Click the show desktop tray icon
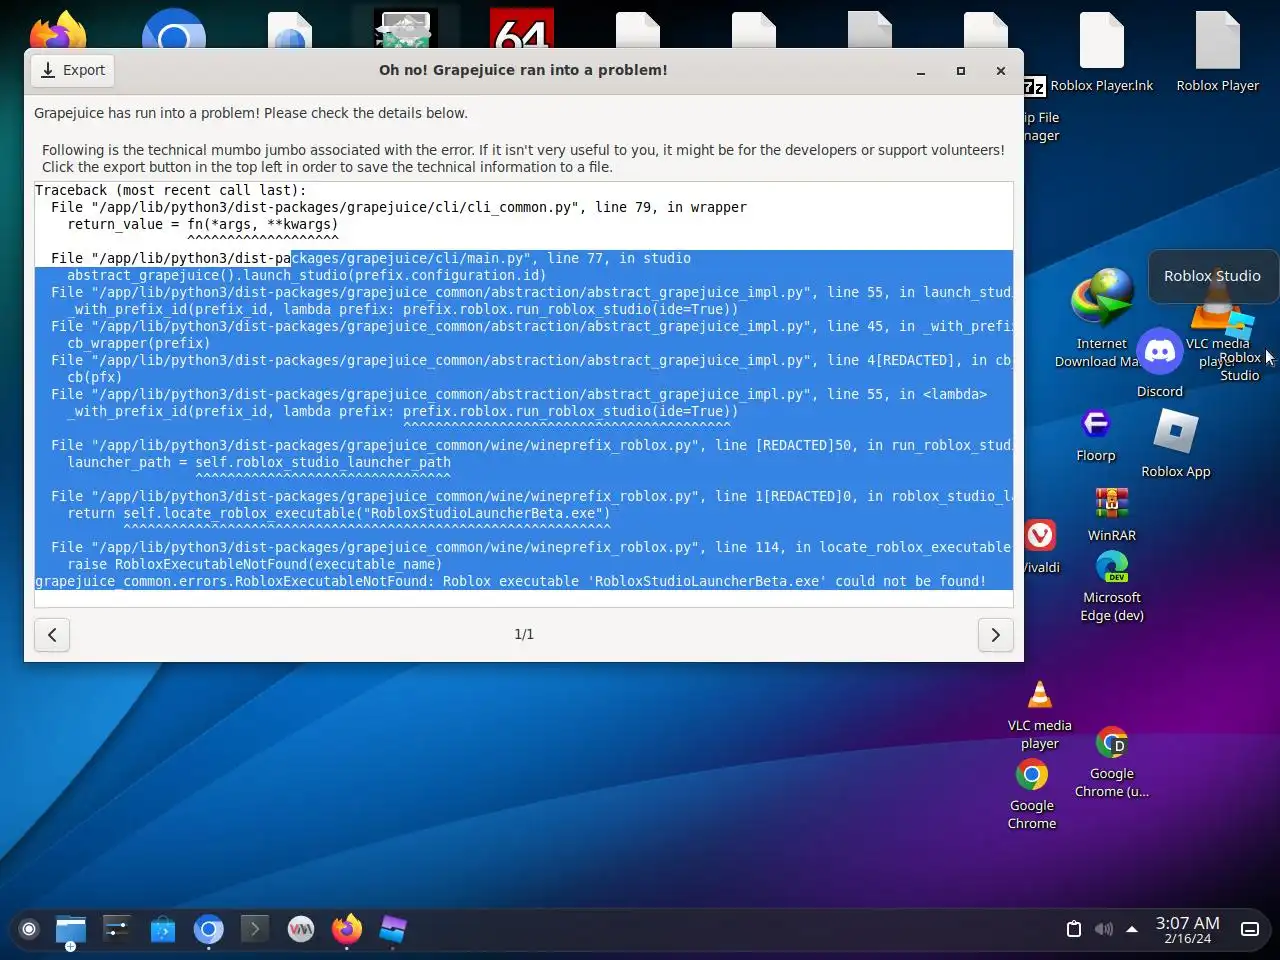1280x960 pixels. (1250, 929)
